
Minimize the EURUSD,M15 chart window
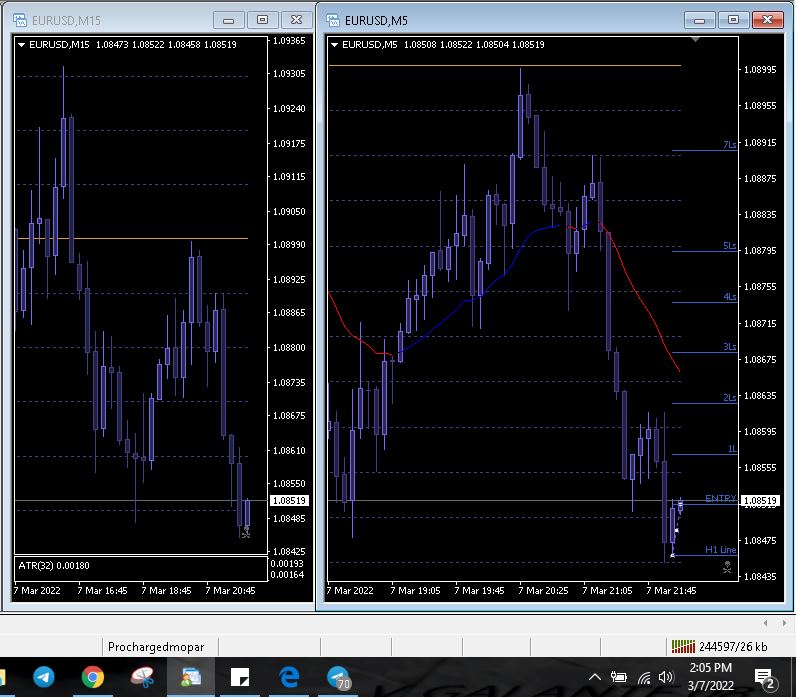(x=229, y=20)
